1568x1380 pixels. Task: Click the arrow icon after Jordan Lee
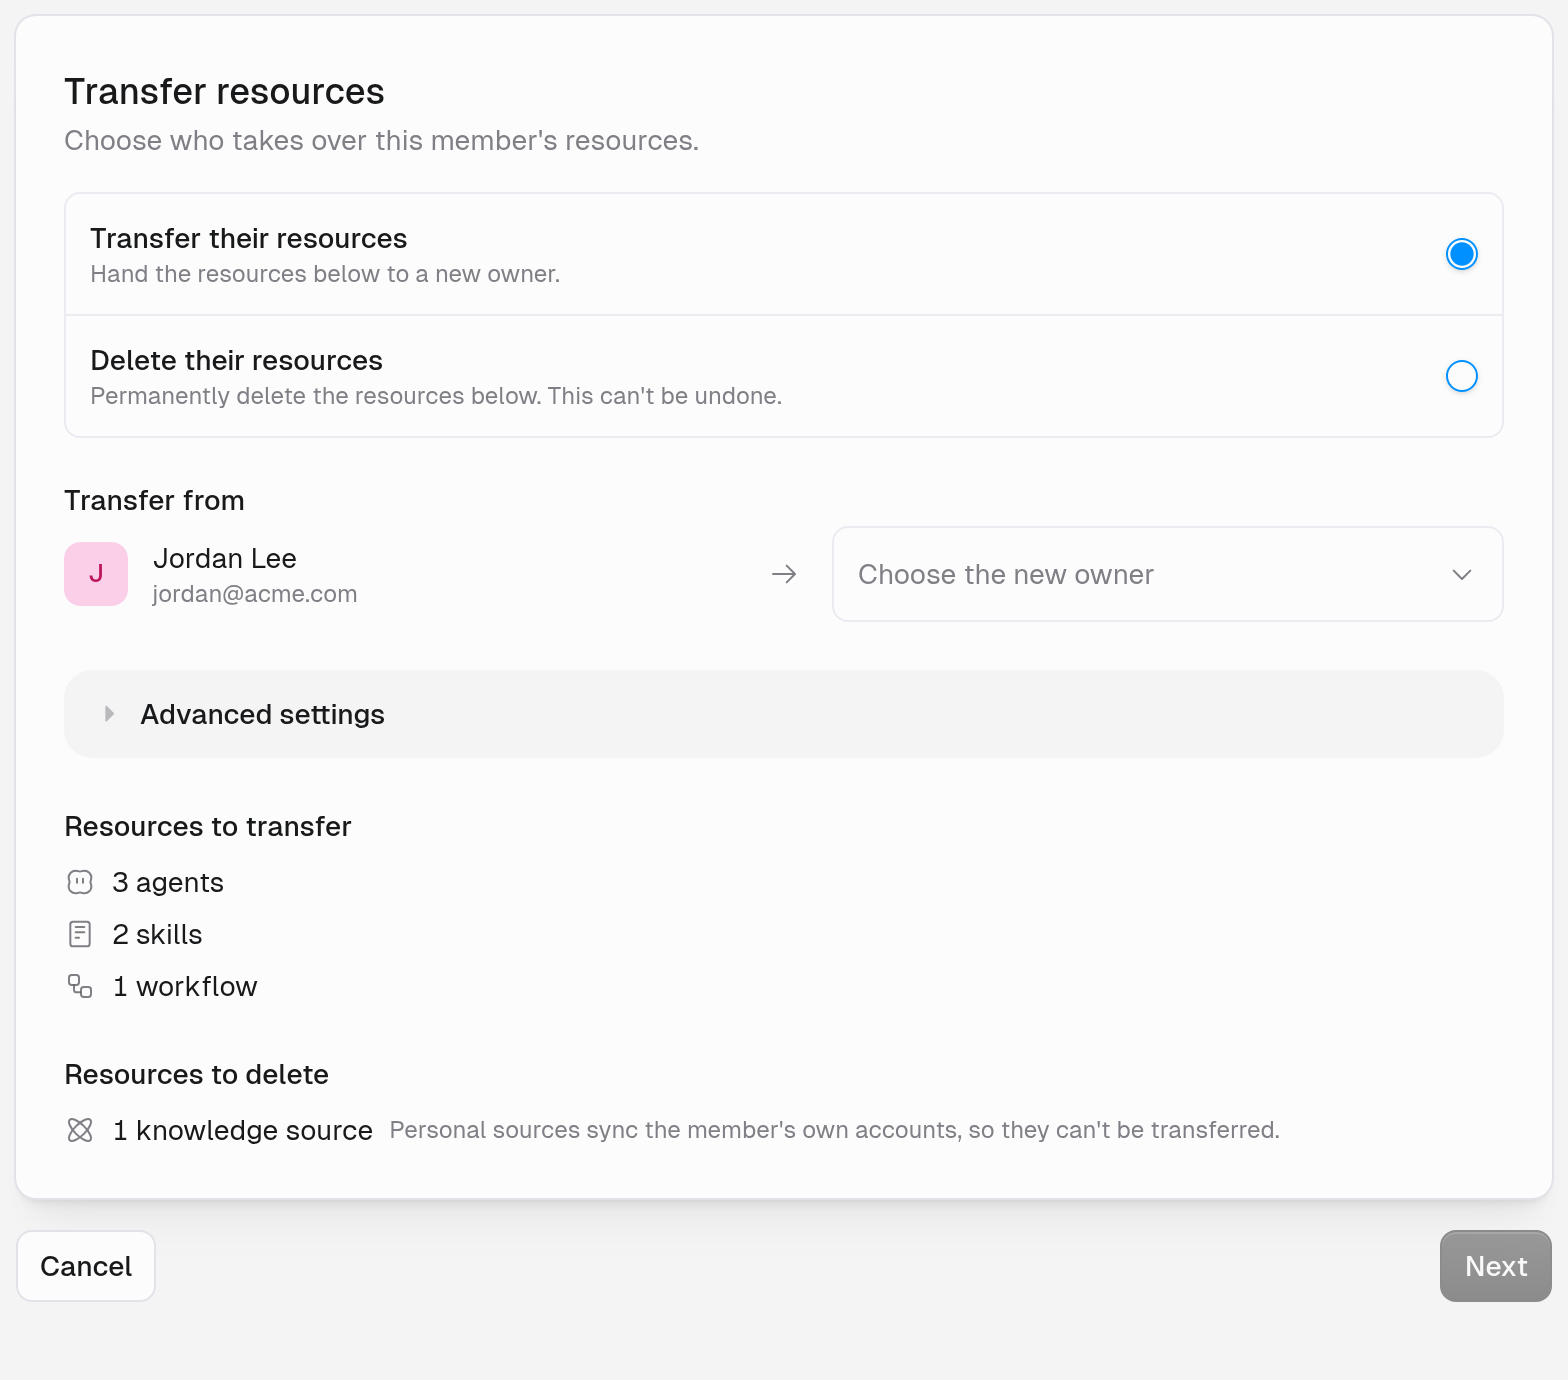(784, 574)
